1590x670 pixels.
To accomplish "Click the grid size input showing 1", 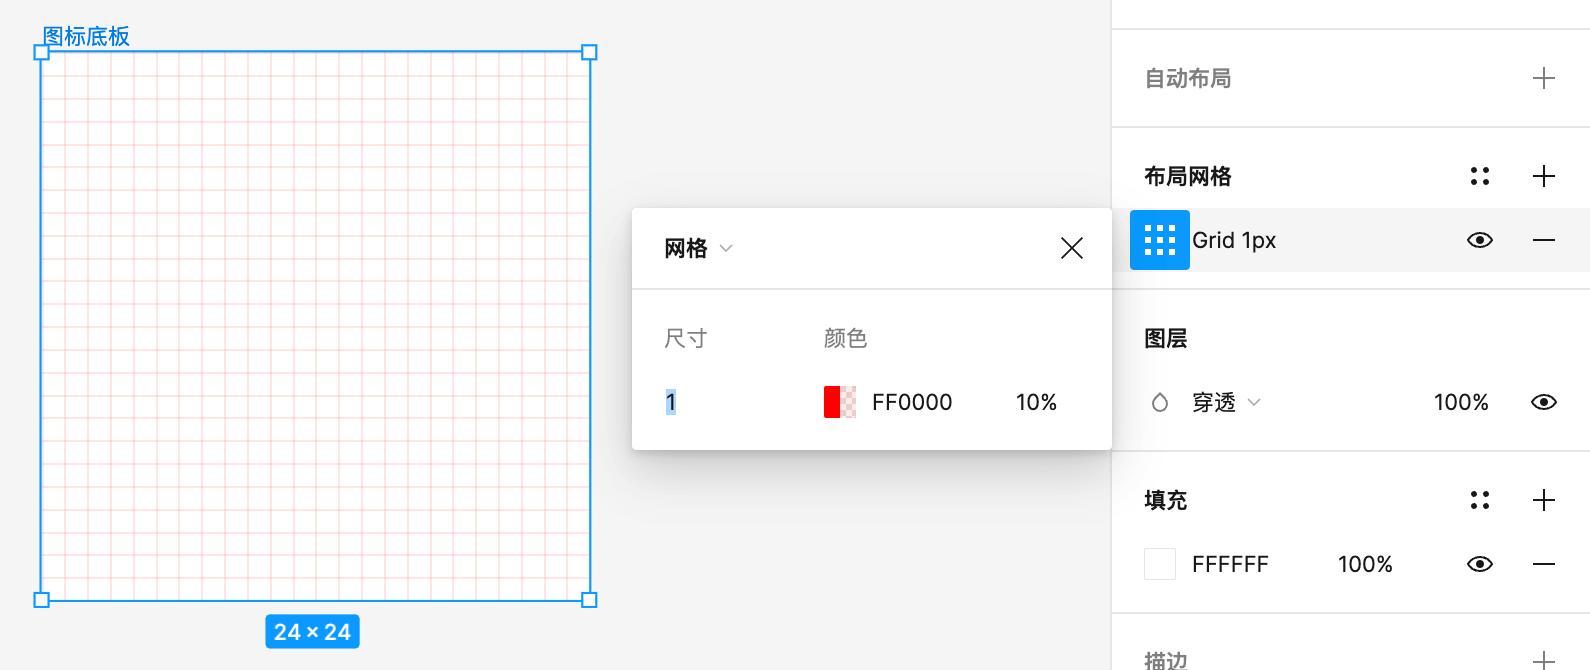I will [x=671, y=402].
